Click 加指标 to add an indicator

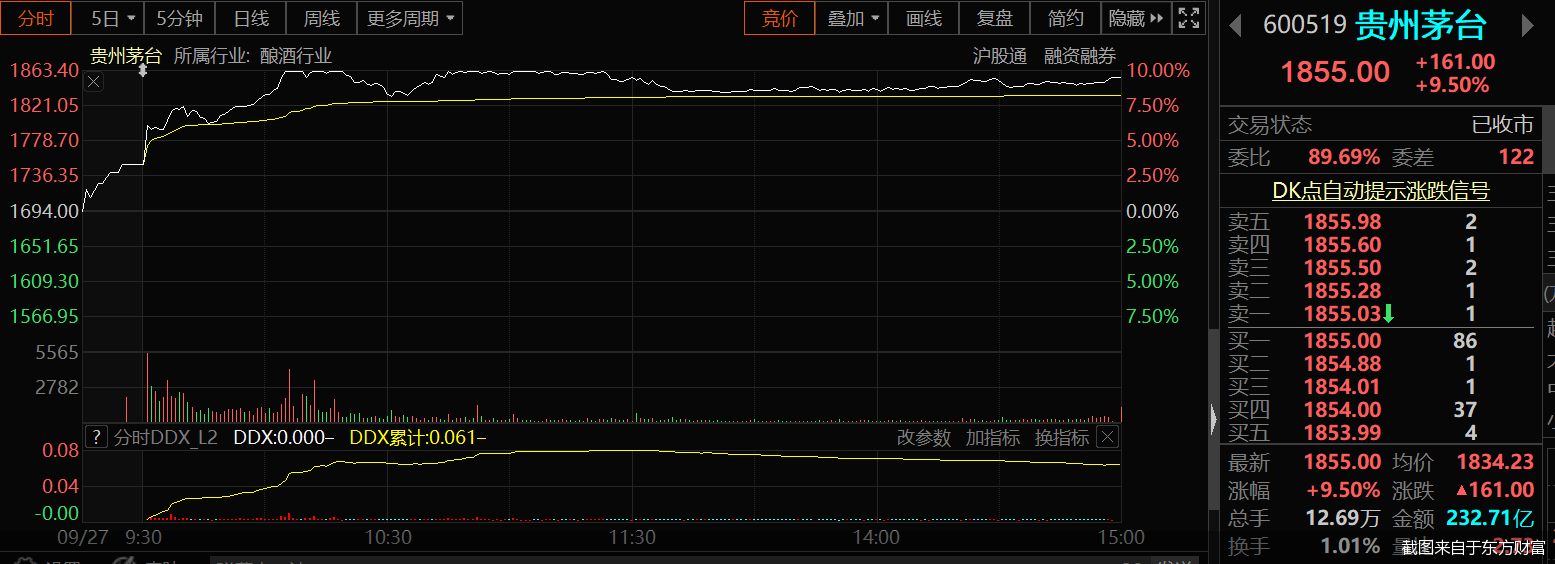pos(993,437)
